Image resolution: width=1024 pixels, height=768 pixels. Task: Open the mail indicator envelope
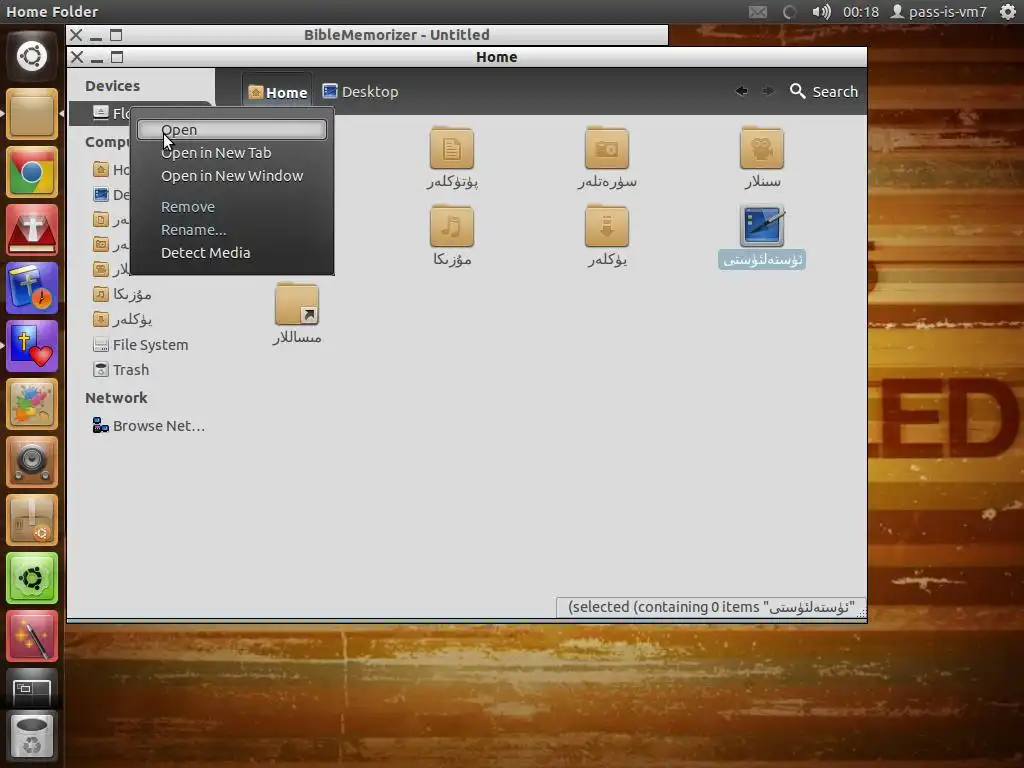(x=758, y=12)
